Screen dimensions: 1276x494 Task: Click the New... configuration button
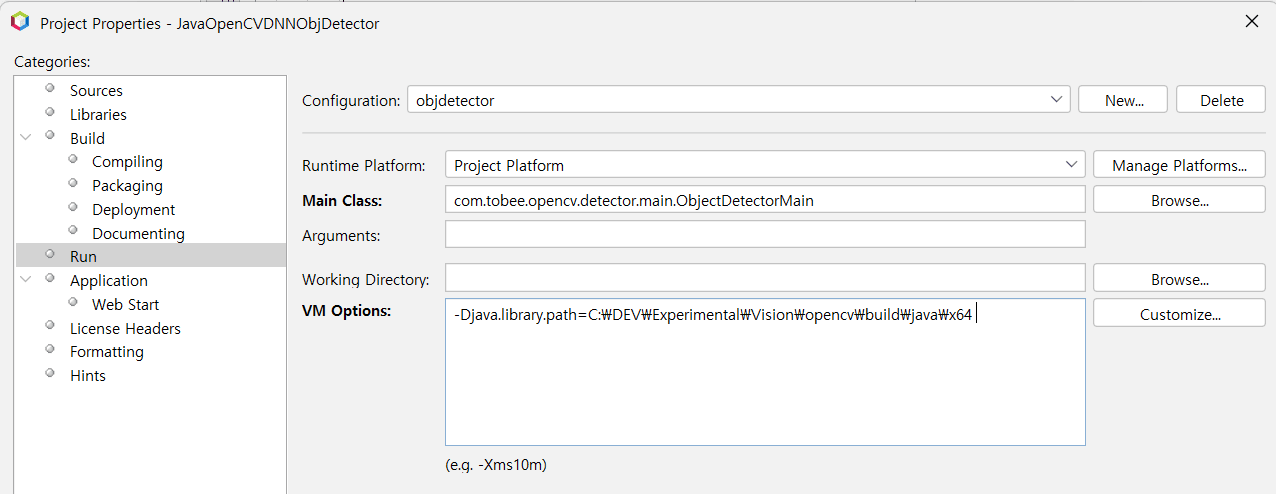(x=1123, y=100)
